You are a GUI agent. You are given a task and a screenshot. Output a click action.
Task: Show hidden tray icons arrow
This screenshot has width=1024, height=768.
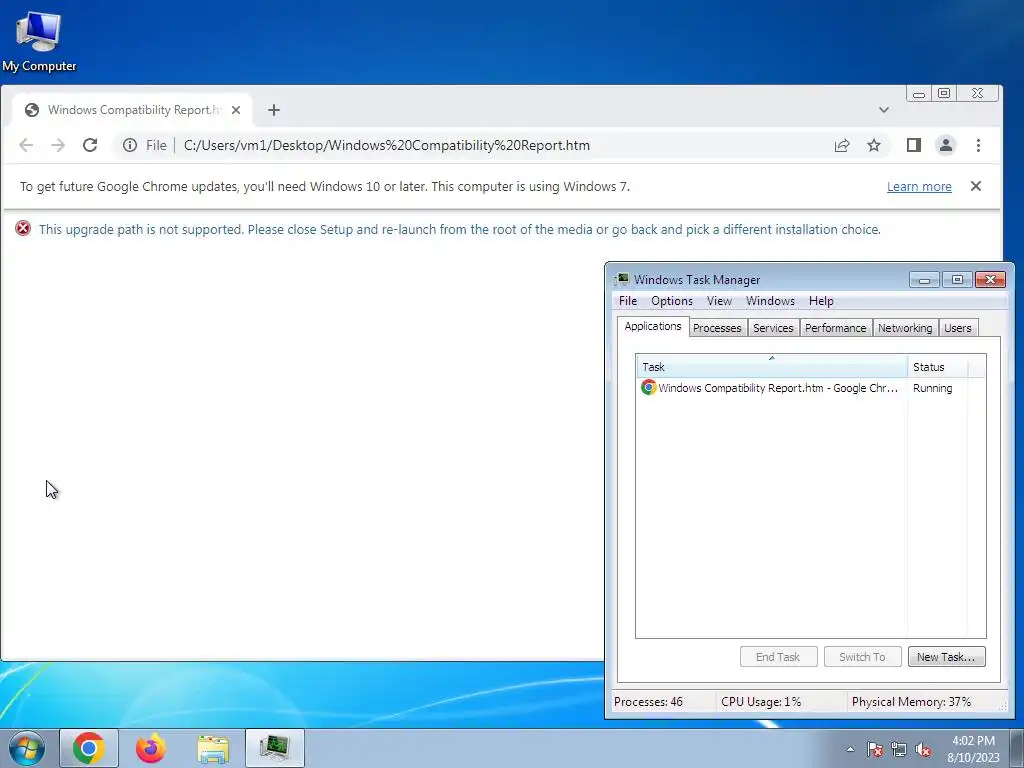pyautogui.click(x=850, y=749)
